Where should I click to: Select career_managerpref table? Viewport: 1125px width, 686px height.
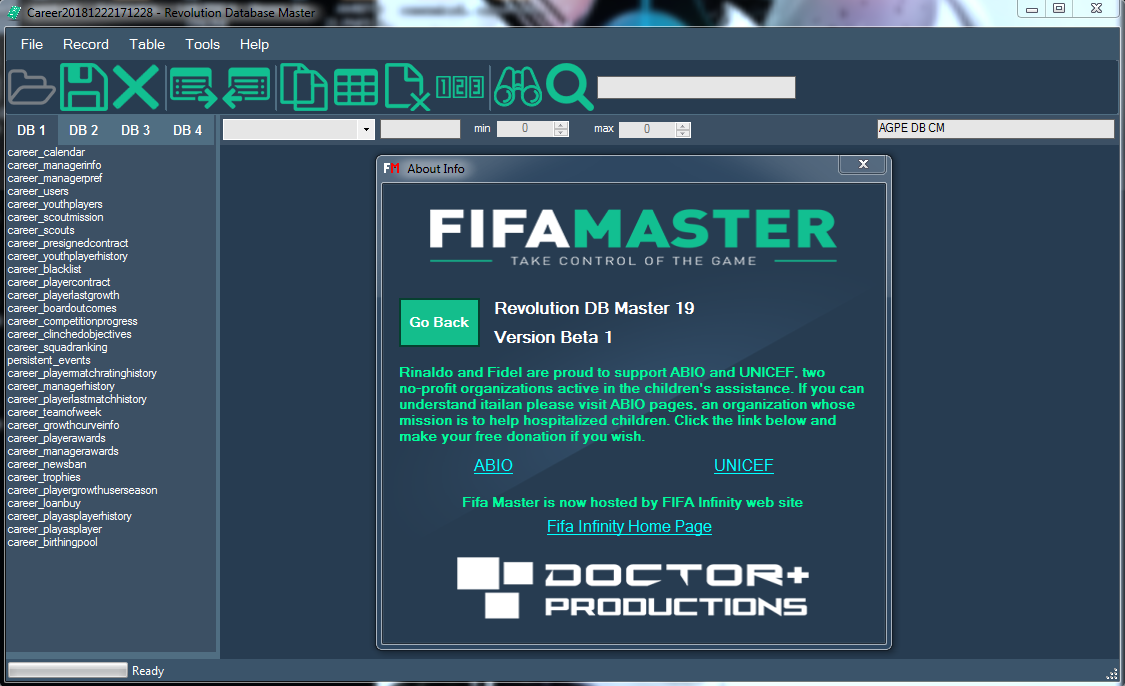(x=55, y=178)
